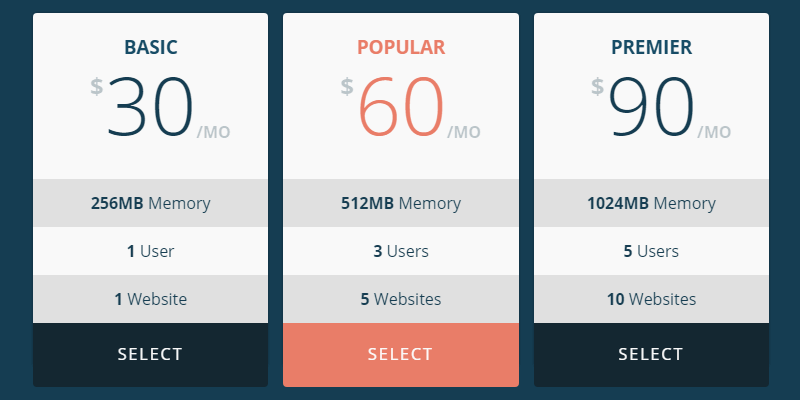This screenshot has height=400, width=800.
Task: Click the 10 Websites row
Action: pos(651,299)
